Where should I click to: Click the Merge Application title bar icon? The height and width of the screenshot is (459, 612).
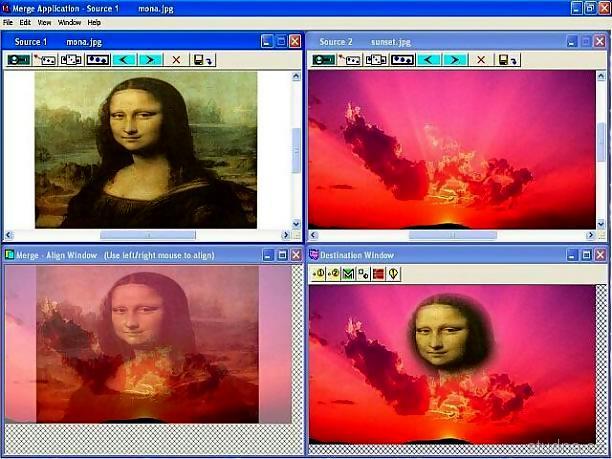coord(5,8)
